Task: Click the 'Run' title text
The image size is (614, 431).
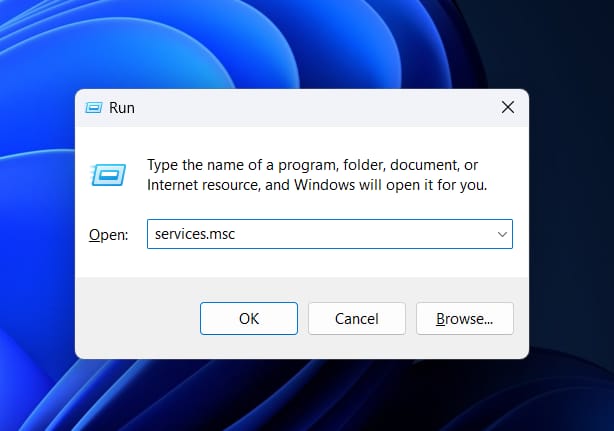Action: pyautogui.click(x=122, y=108)
